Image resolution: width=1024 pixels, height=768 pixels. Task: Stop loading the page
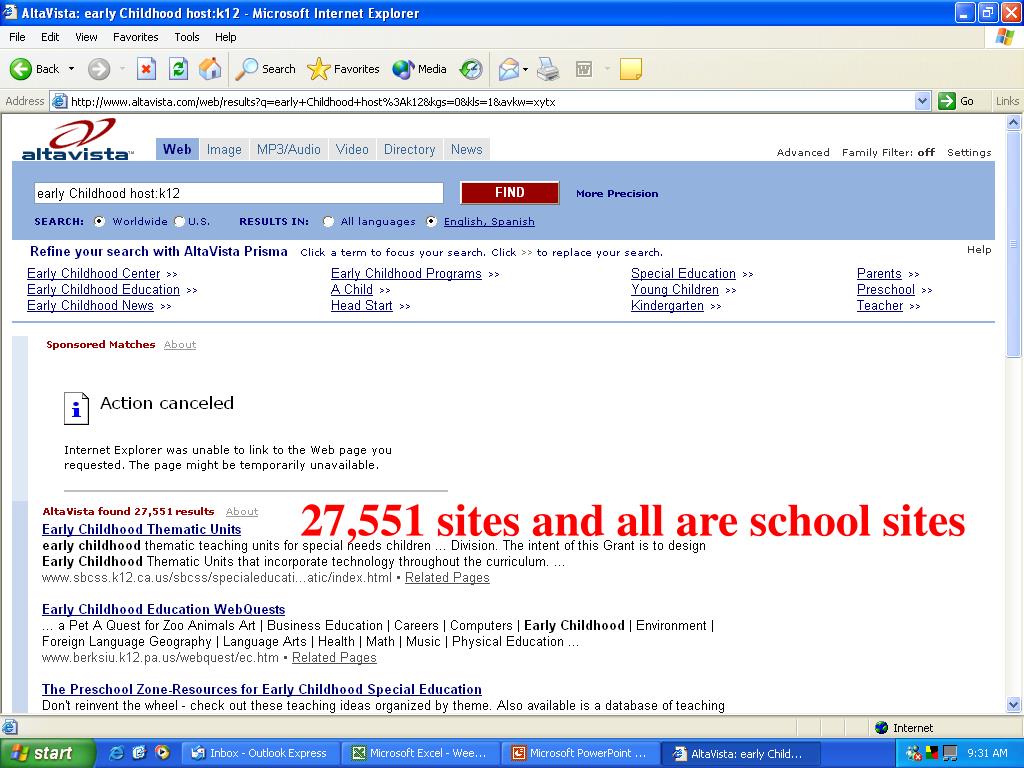click(x=146, y=69)
